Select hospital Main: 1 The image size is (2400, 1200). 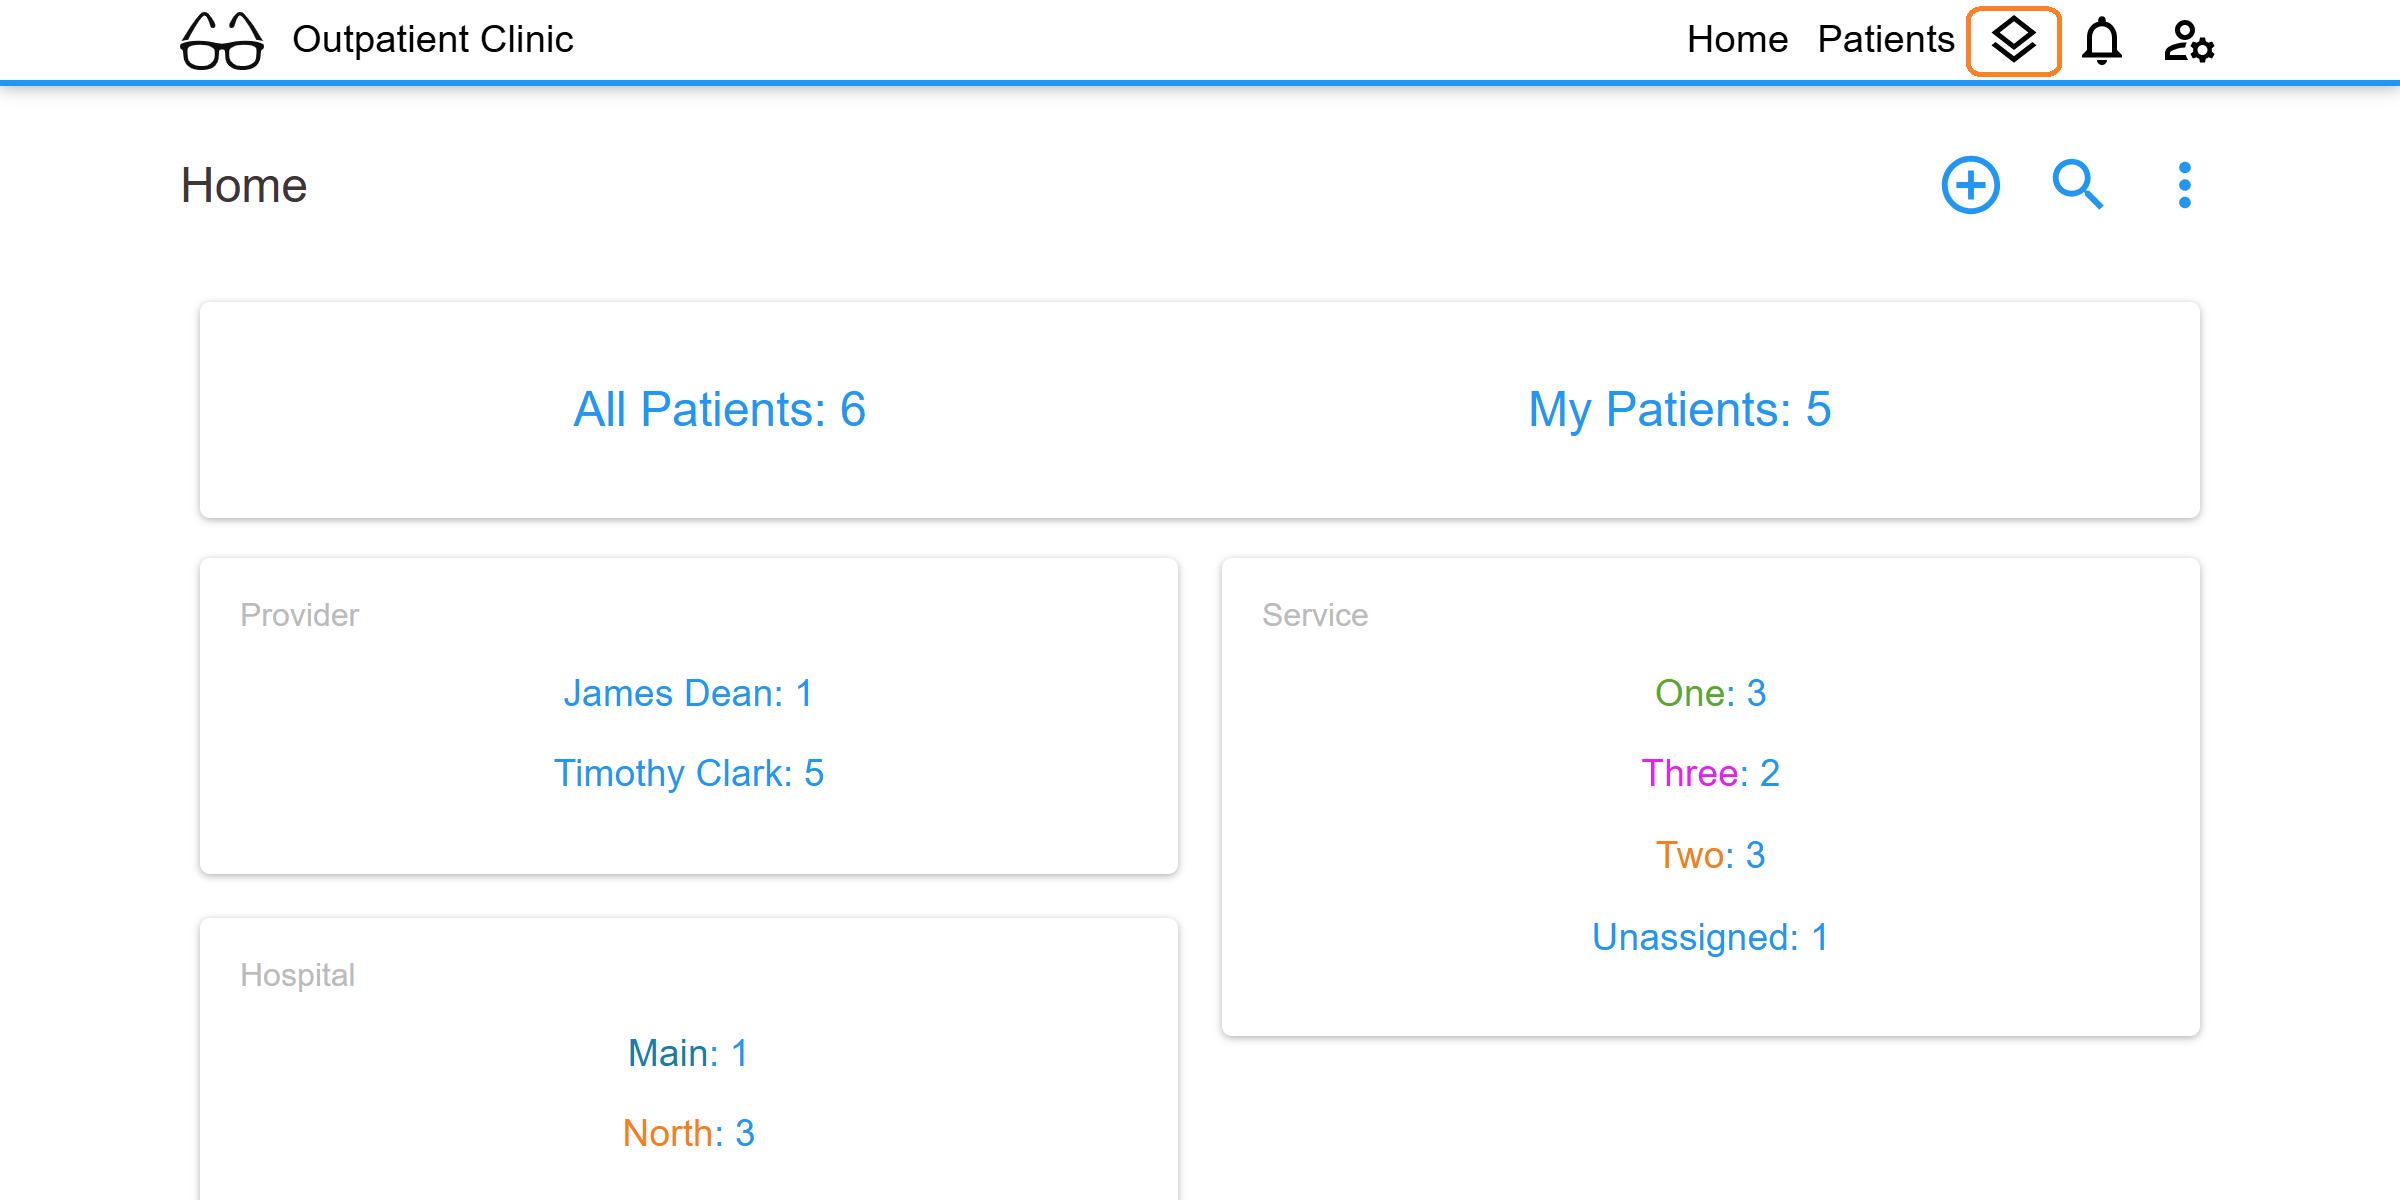[x=688, y=1053]
